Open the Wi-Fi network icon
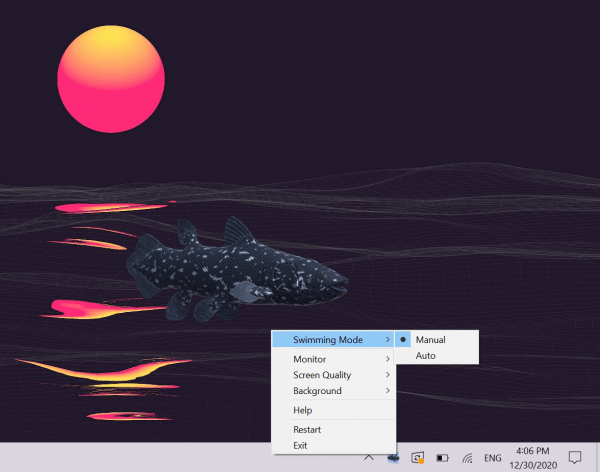The height and width of the screenshot is (472, 600). point(467,458)
